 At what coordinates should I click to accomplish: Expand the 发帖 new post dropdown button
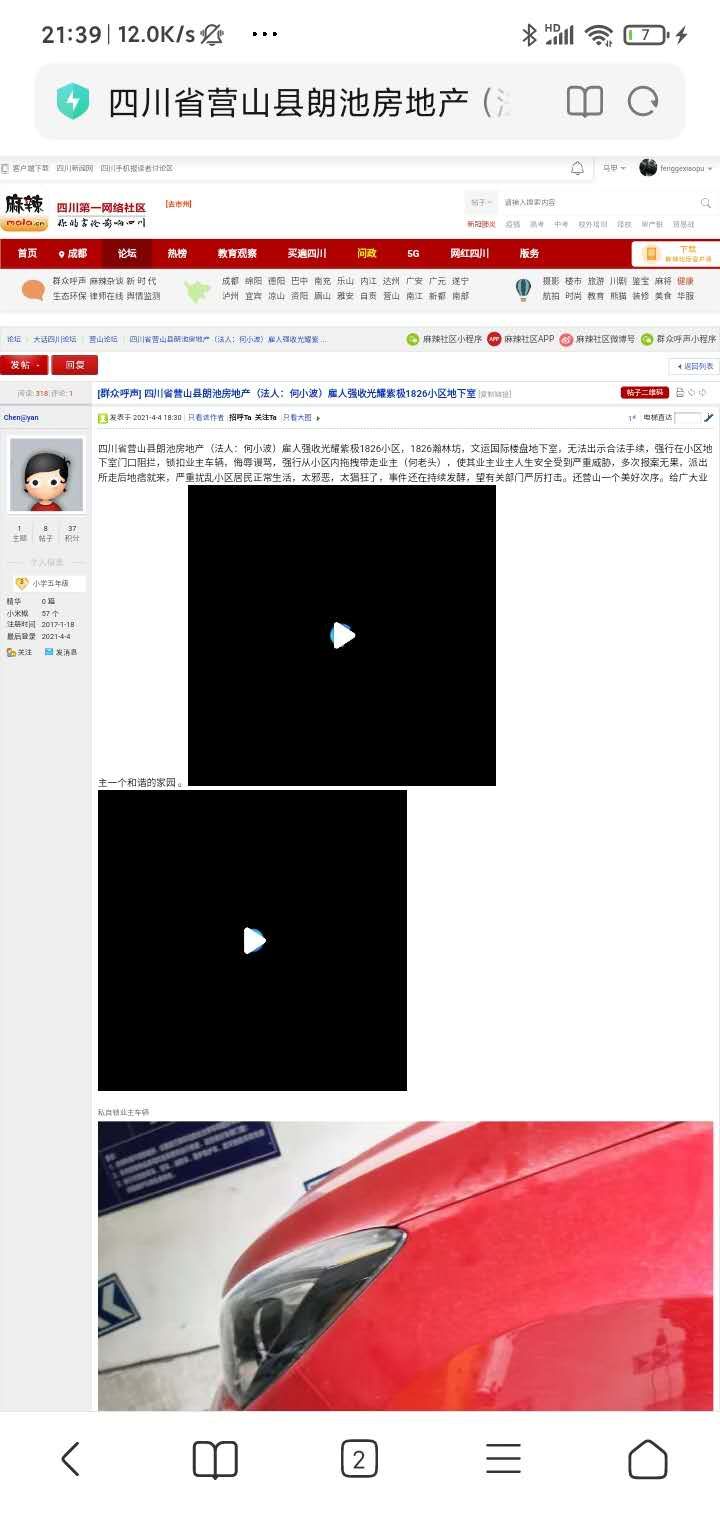click(x=24, y=365)
